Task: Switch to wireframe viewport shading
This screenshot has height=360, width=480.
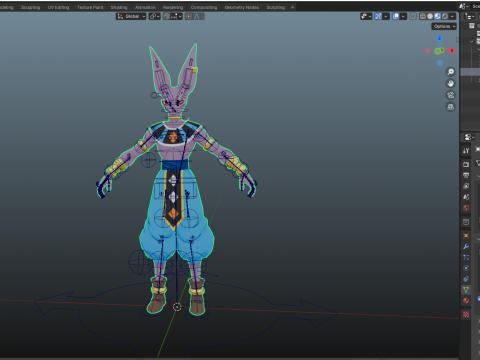Action: 423,16
